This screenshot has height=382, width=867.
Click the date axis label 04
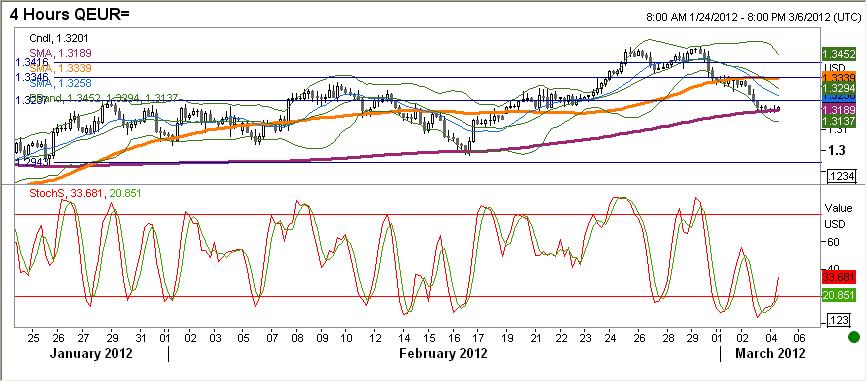[770, 337]
